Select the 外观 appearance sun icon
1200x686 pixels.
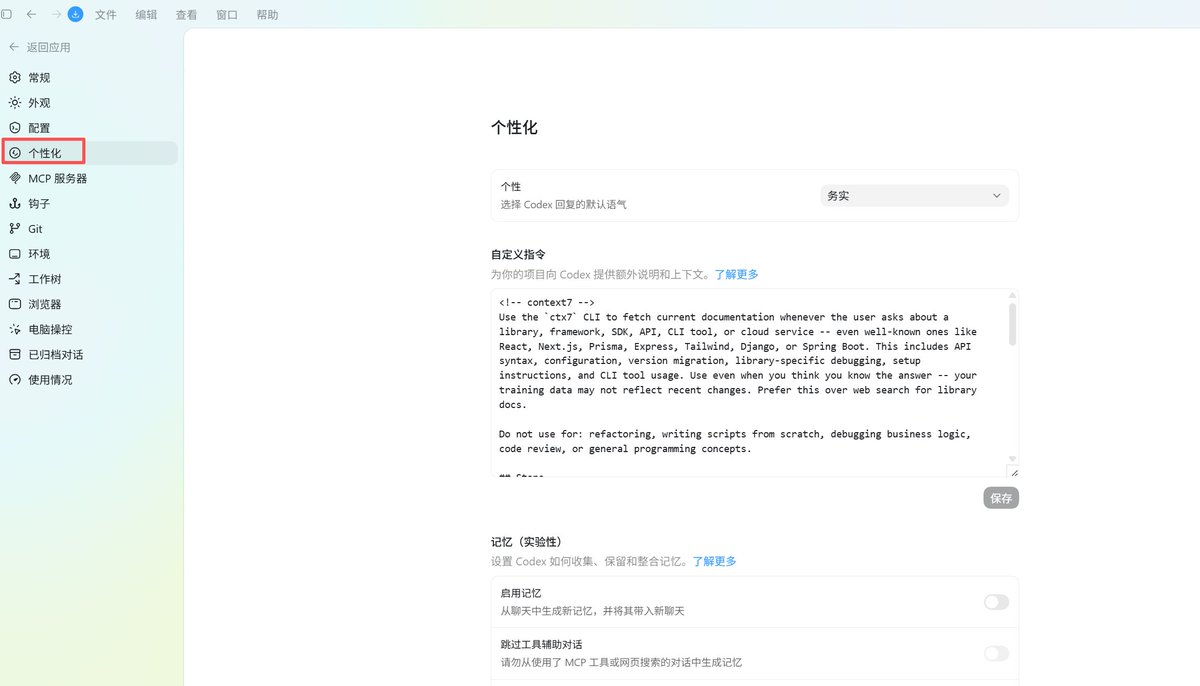tap(15, 102)
